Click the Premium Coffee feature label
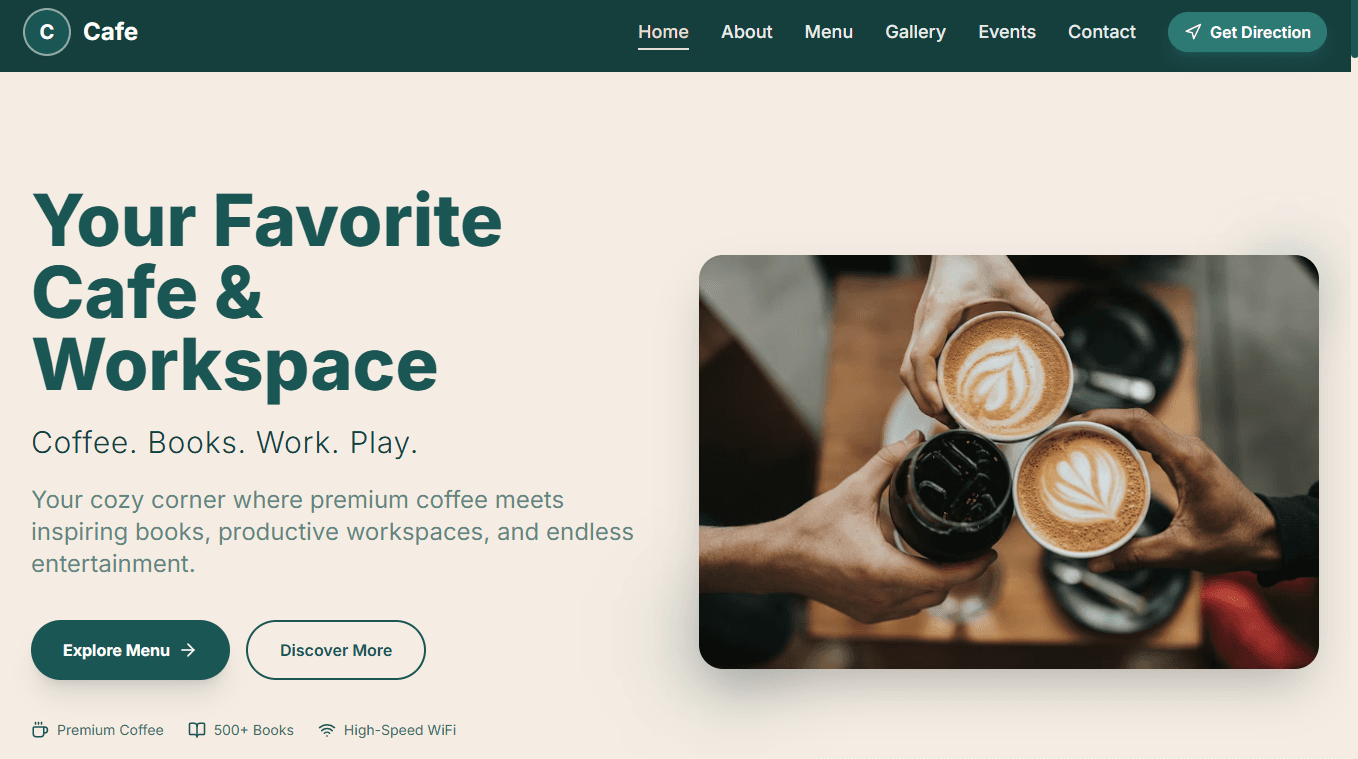Viewport: 1358px width, 759px height. pos(110,730)
